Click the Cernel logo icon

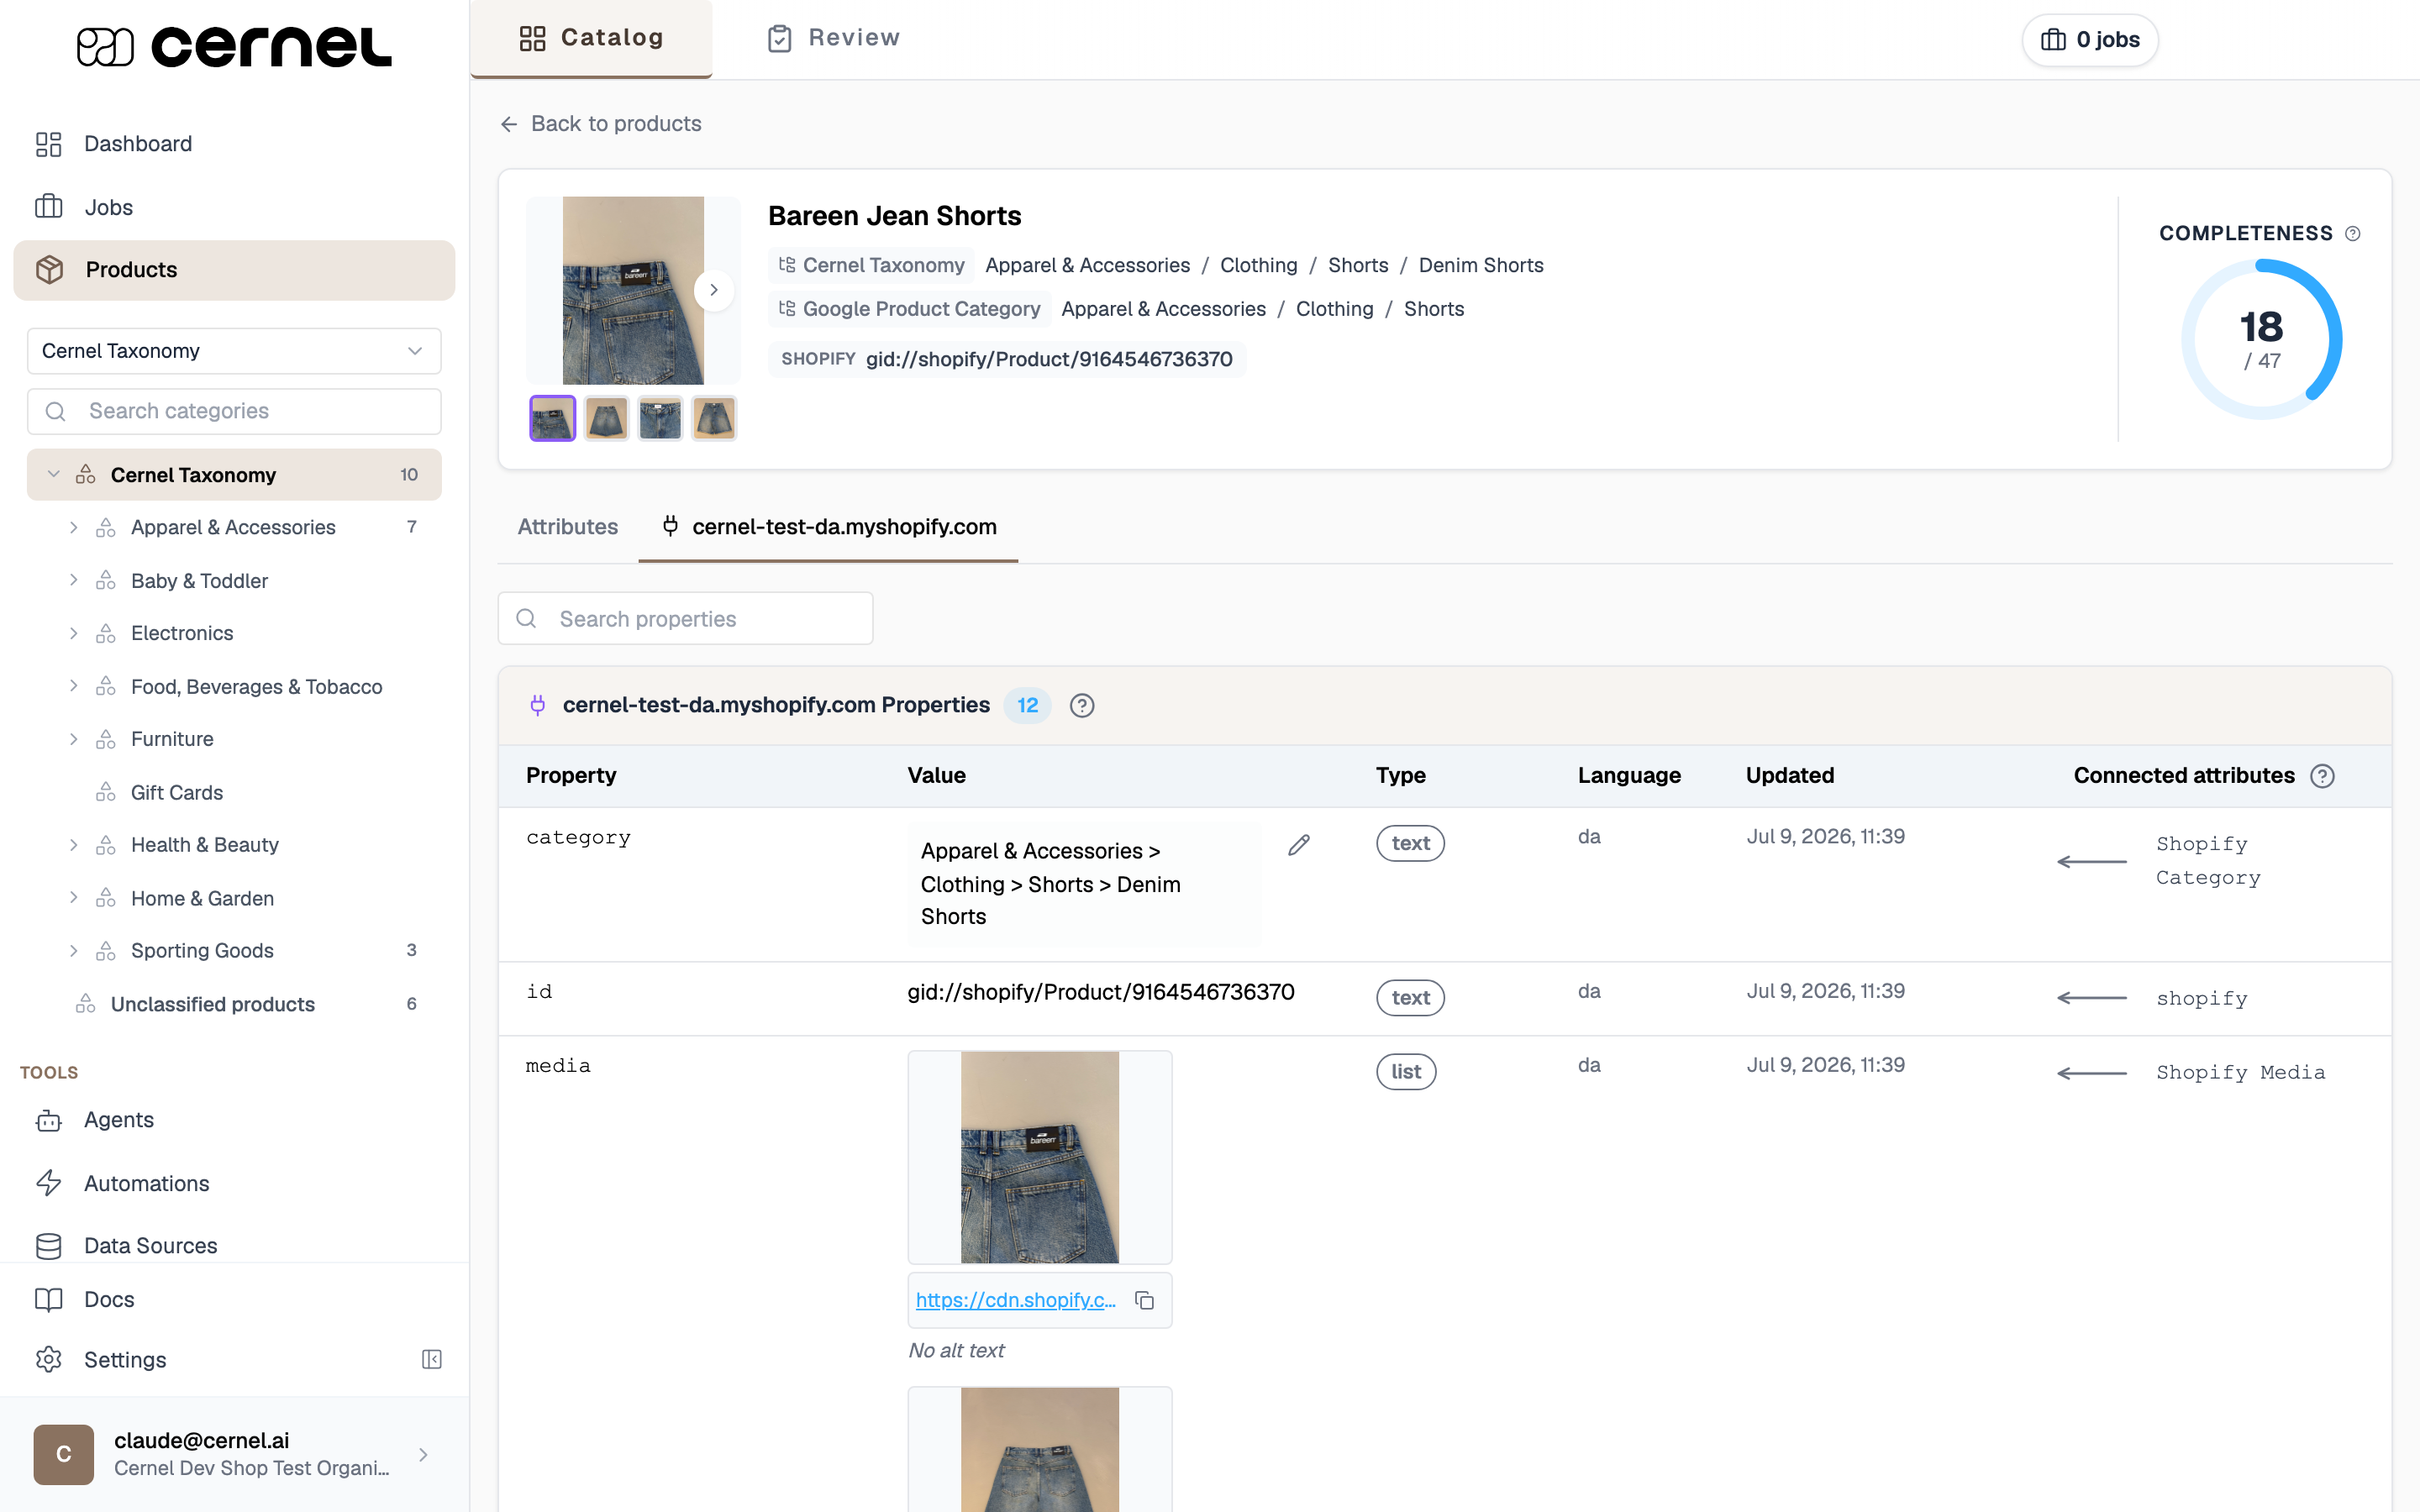coord(105,46)
